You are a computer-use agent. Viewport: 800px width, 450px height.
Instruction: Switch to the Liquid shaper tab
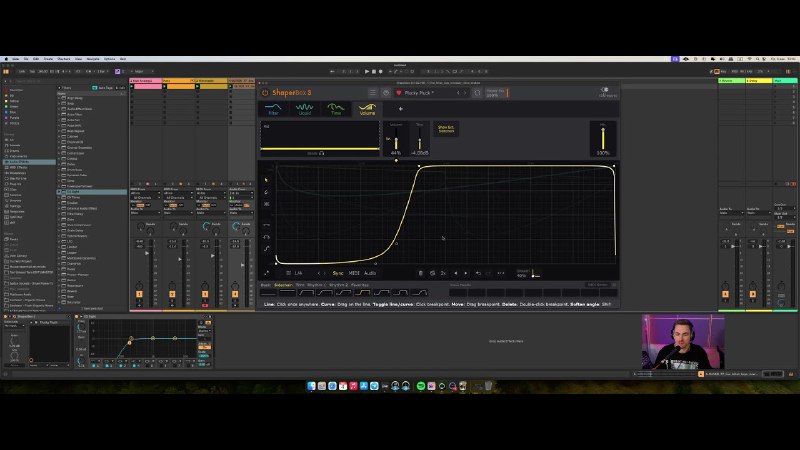305,109
